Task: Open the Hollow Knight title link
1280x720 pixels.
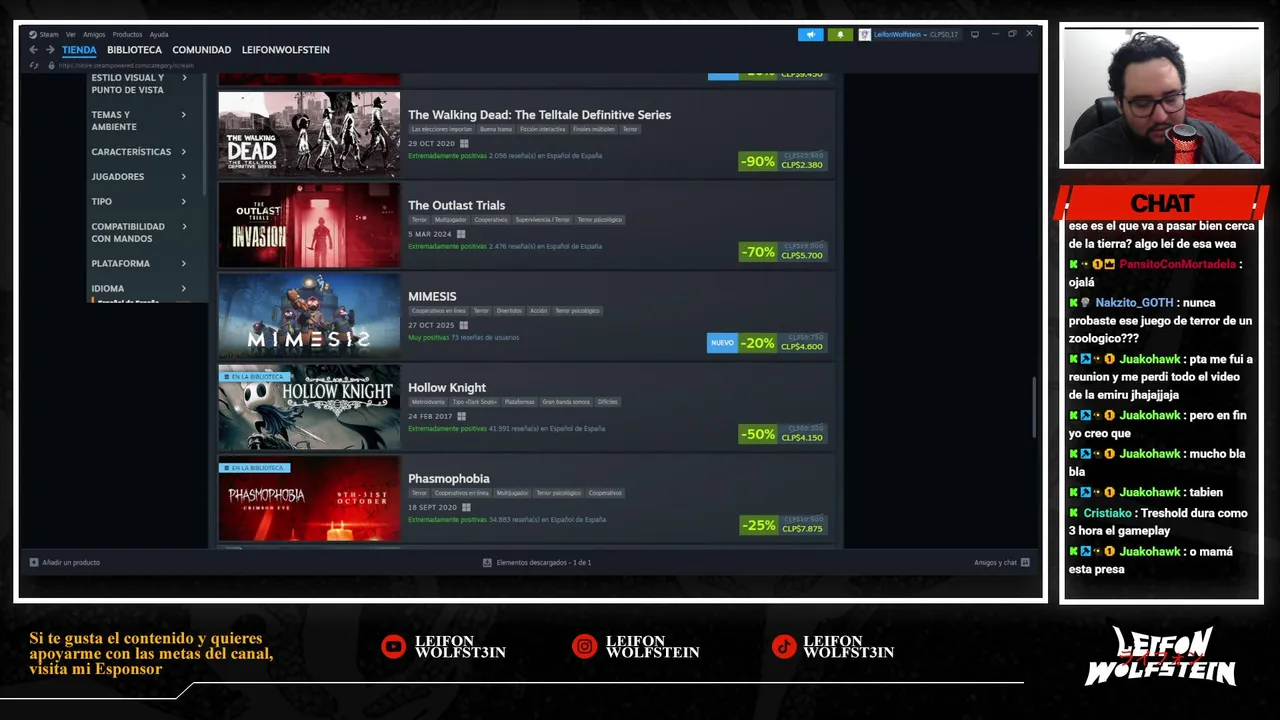Action: tap(447, 388)
